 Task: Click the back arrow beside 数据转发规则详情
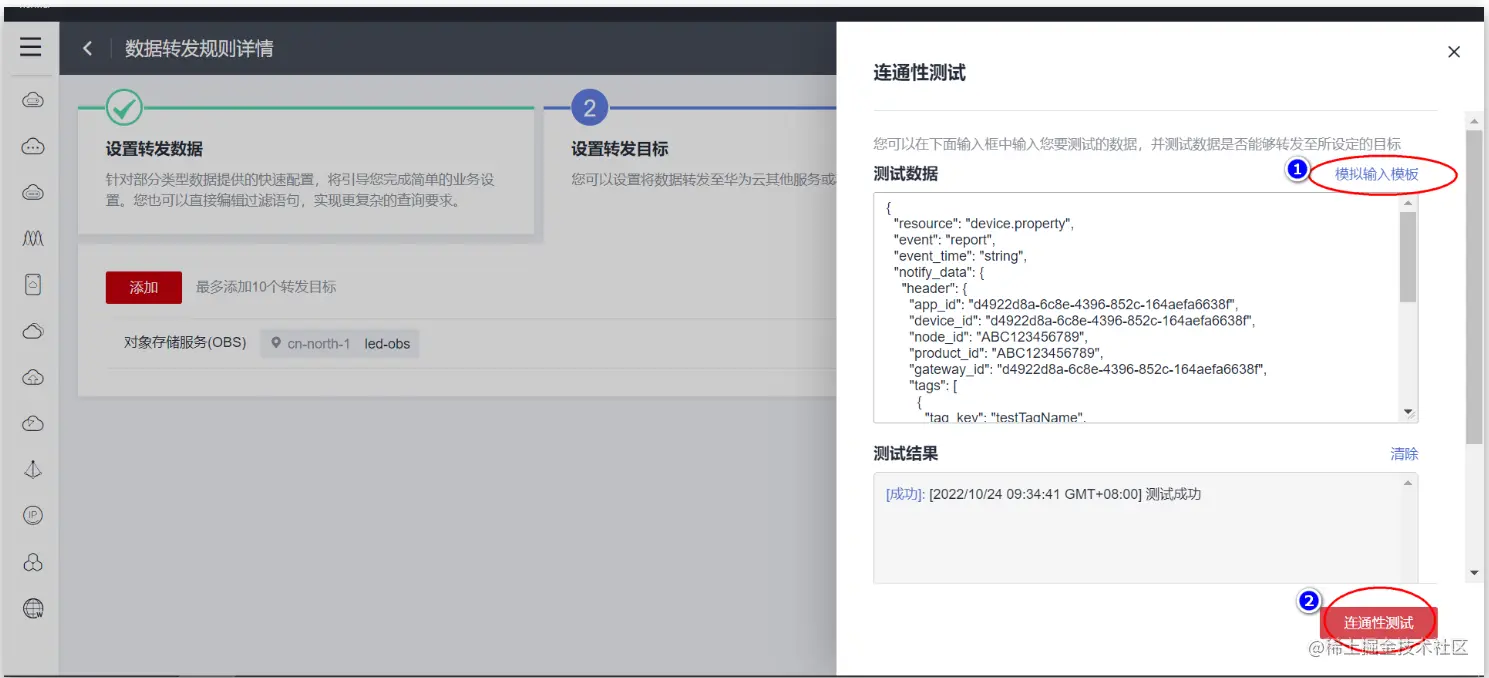pos(87,47)
